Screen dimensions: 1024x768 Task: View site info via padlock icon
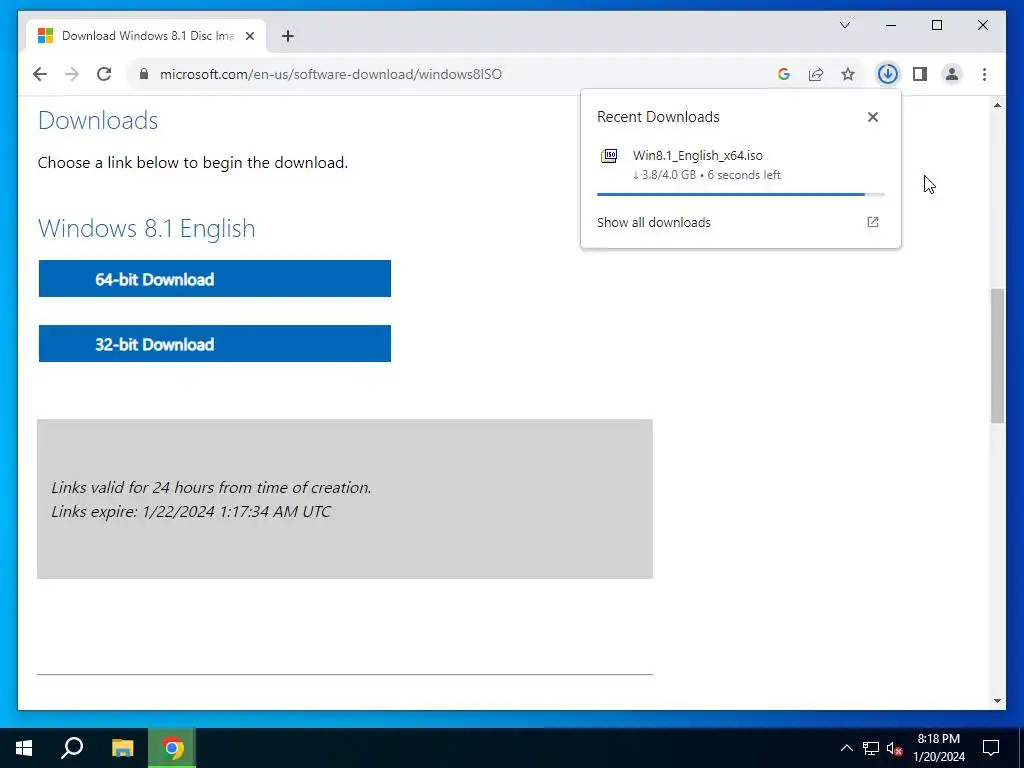point(144,74)
